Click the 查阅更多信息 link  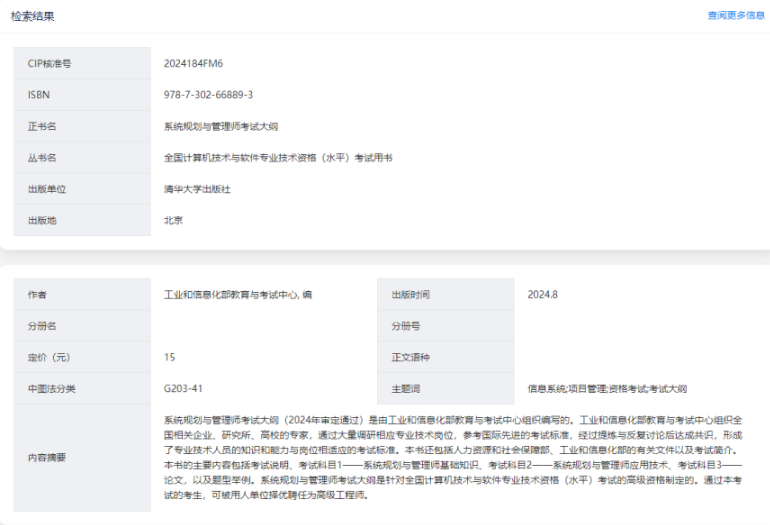(x=735, y=16)
